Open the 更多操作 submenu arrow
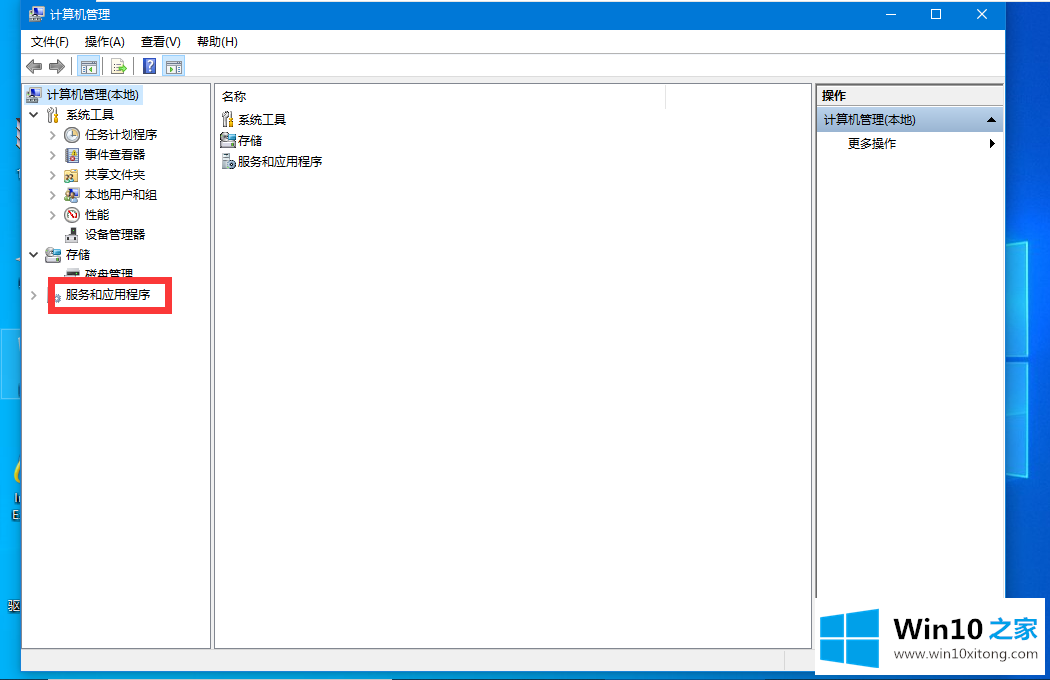This screenshot has width=1050, height=680. 992,143
